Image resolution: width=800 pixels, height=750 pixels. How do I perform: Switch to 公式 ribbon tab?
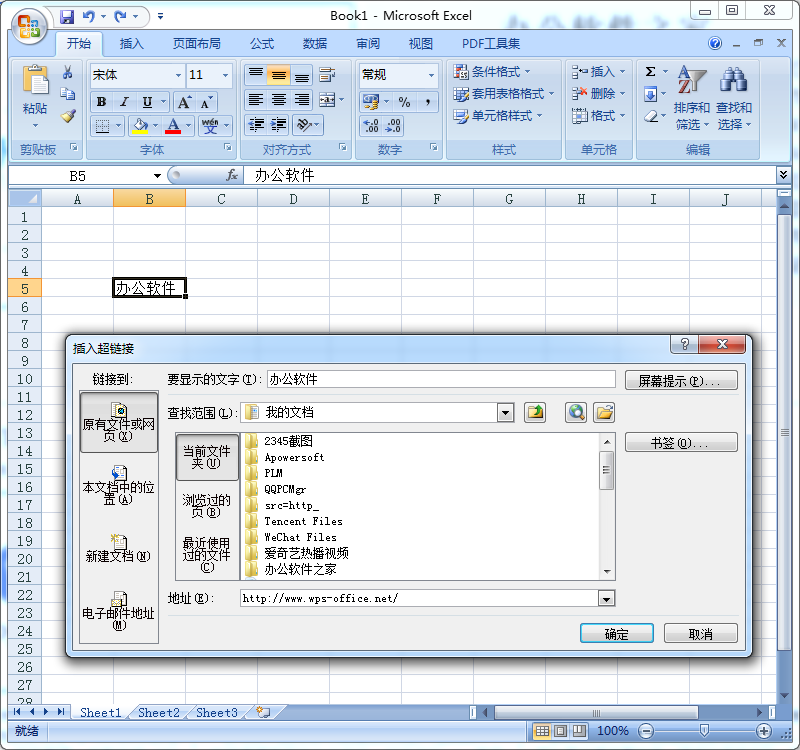[x=262, y=44]
